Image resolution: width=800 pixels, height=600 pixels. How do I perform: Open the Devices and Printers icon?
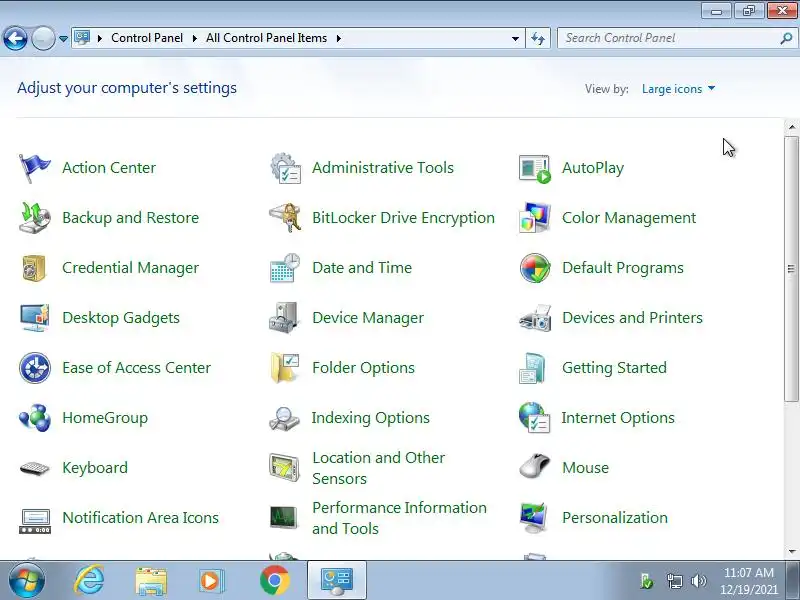pyautogui.click(x=535, y=318)
